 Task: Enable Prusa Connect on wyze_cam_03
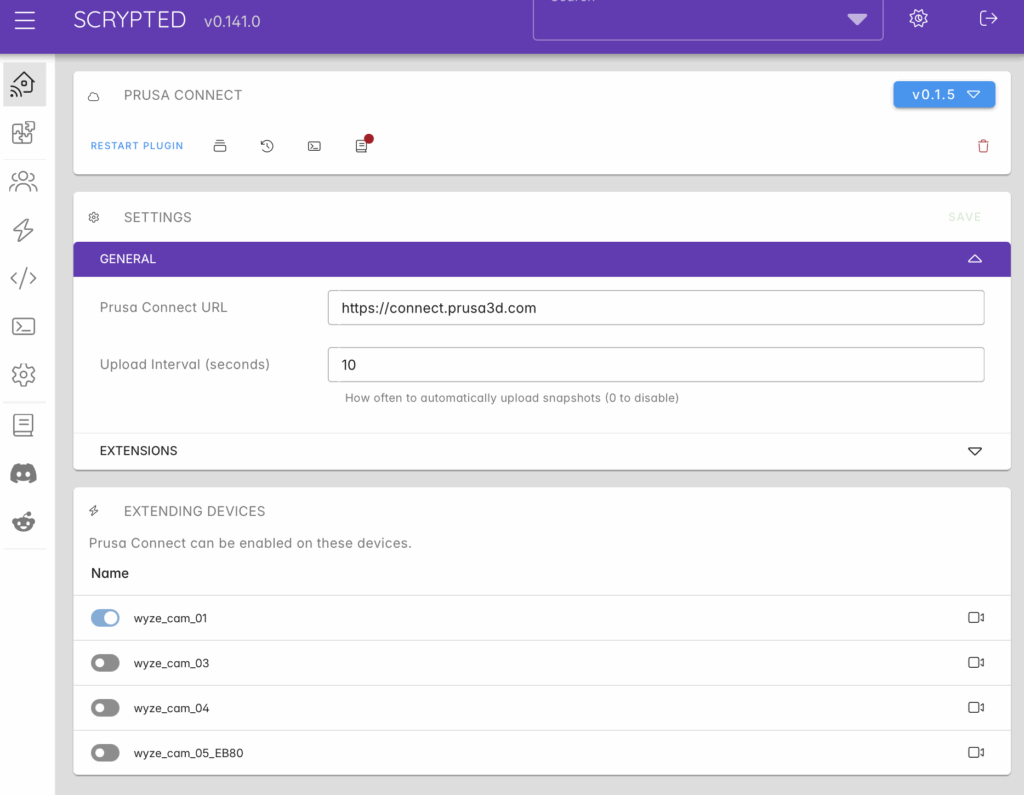[105, 663]
